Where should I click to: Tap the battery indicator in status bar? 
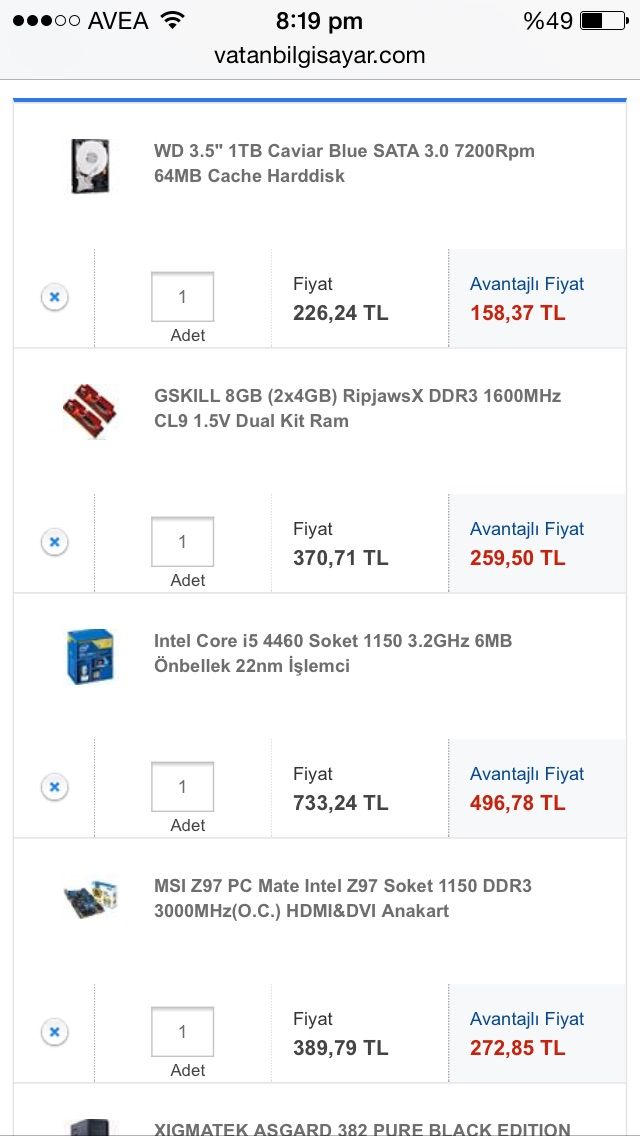604,20
